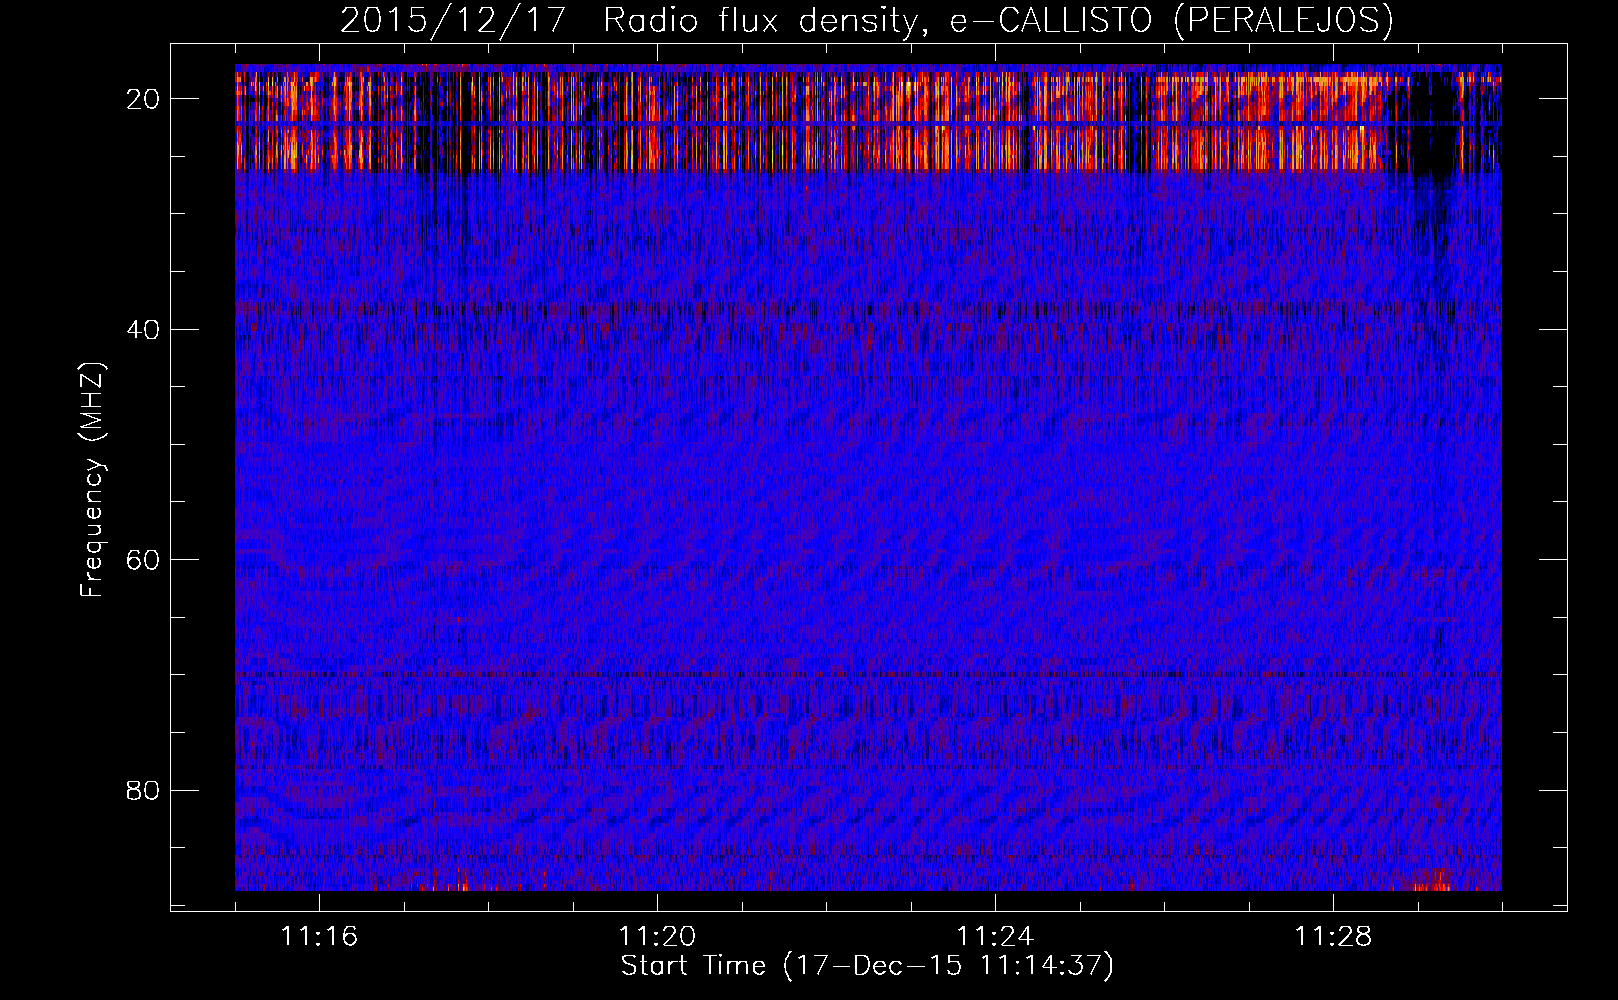Screen dimensions: 1618x1000
Task: Click the 11:28 time axis label
Action: (x=1333, y=936)
